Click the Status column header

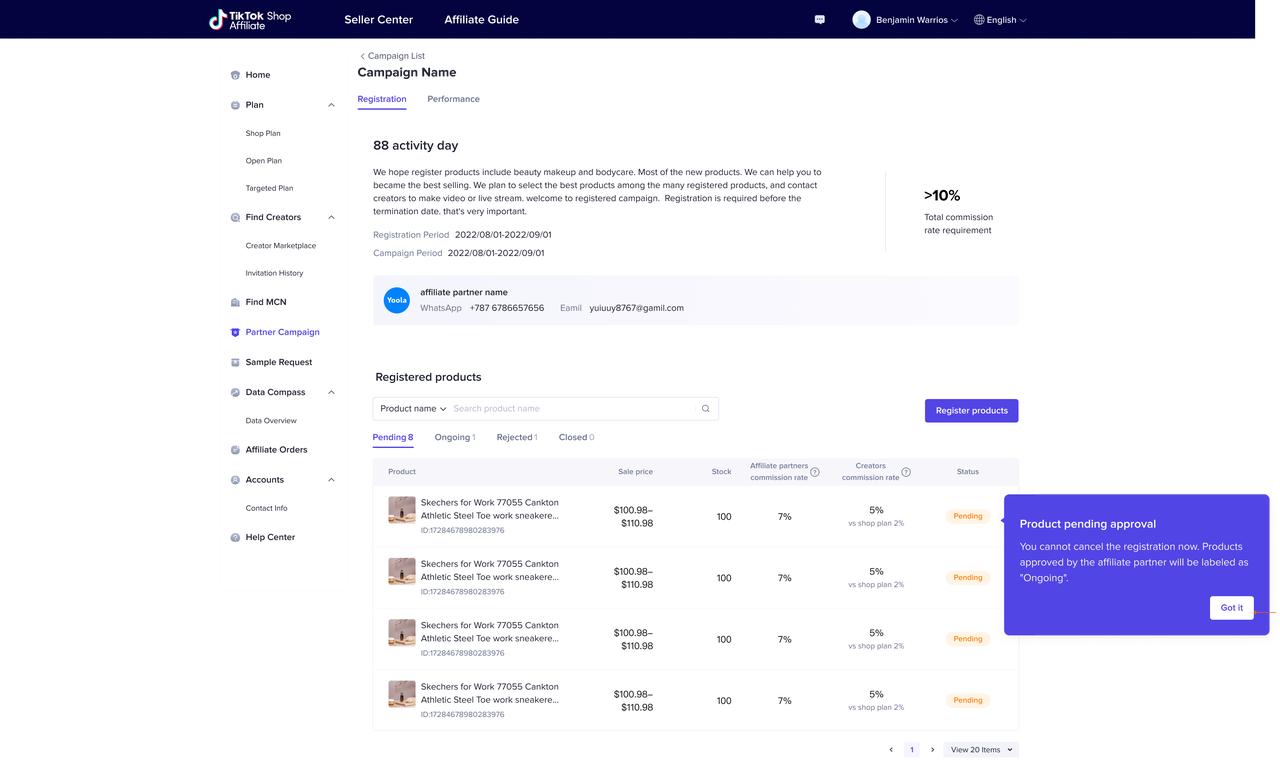[x=968, y=472]
